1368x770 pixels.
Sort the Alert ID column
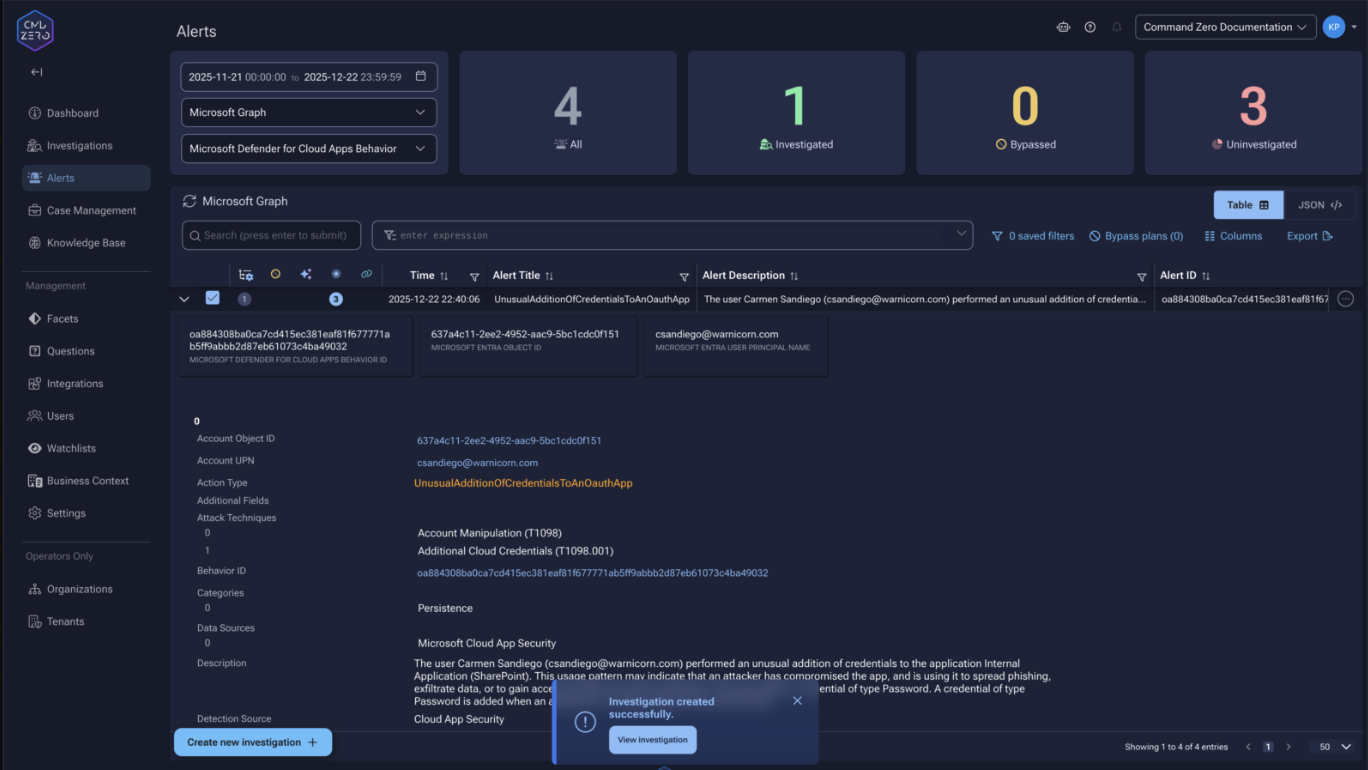(1206, 276)
